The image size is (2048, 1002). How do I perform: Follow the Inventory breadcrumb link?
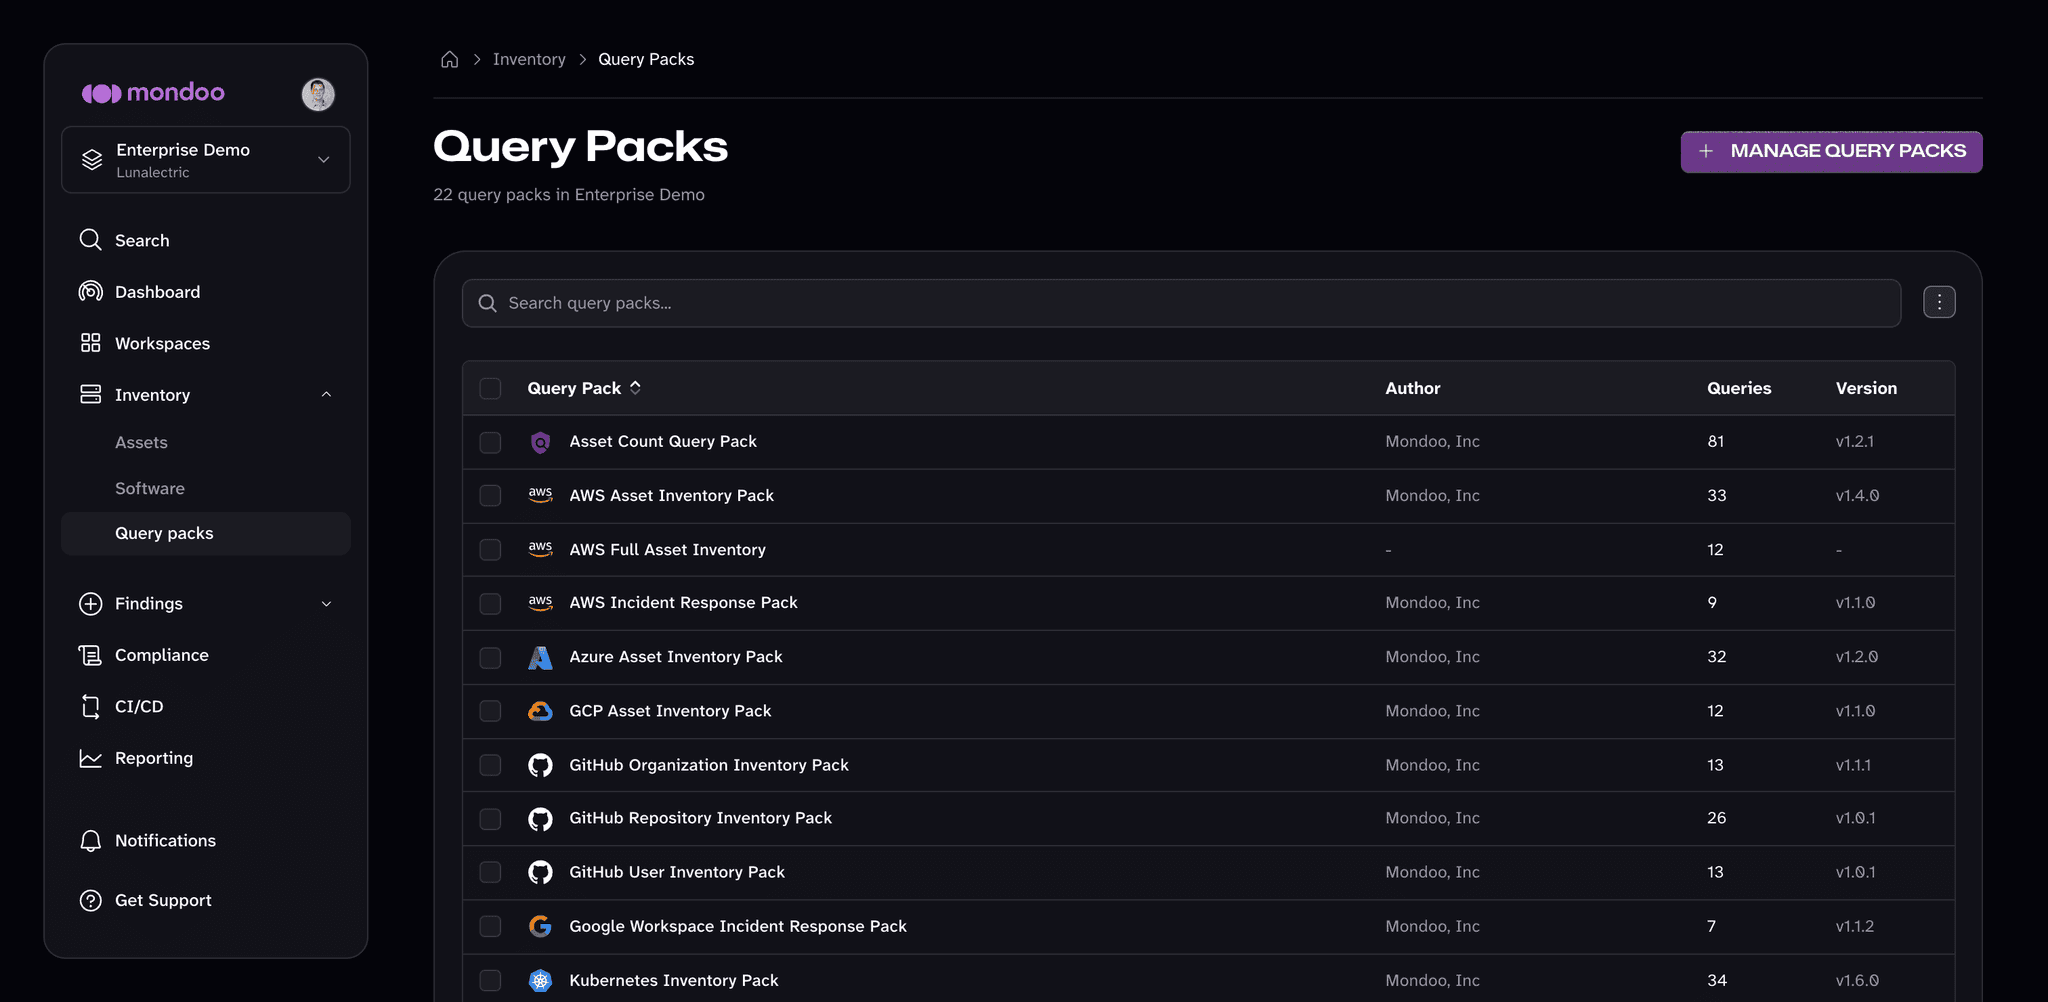pos(529,60)
